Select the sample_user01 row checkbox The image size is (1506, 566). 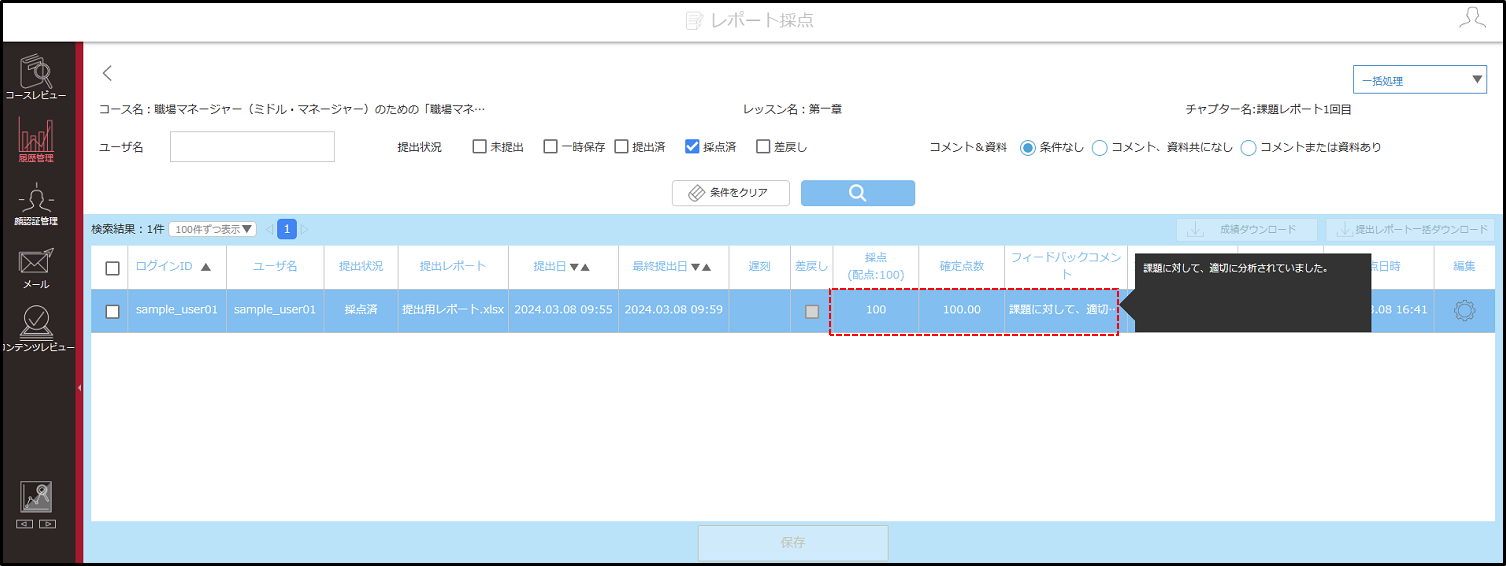click(x=112, y=311)
